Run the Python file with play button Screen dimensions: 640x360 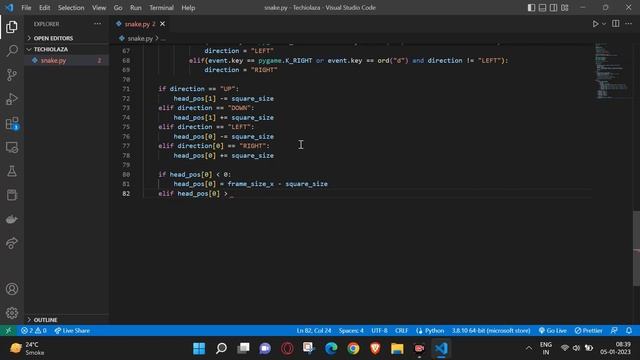pyautogui.click(x=596, y=24)
